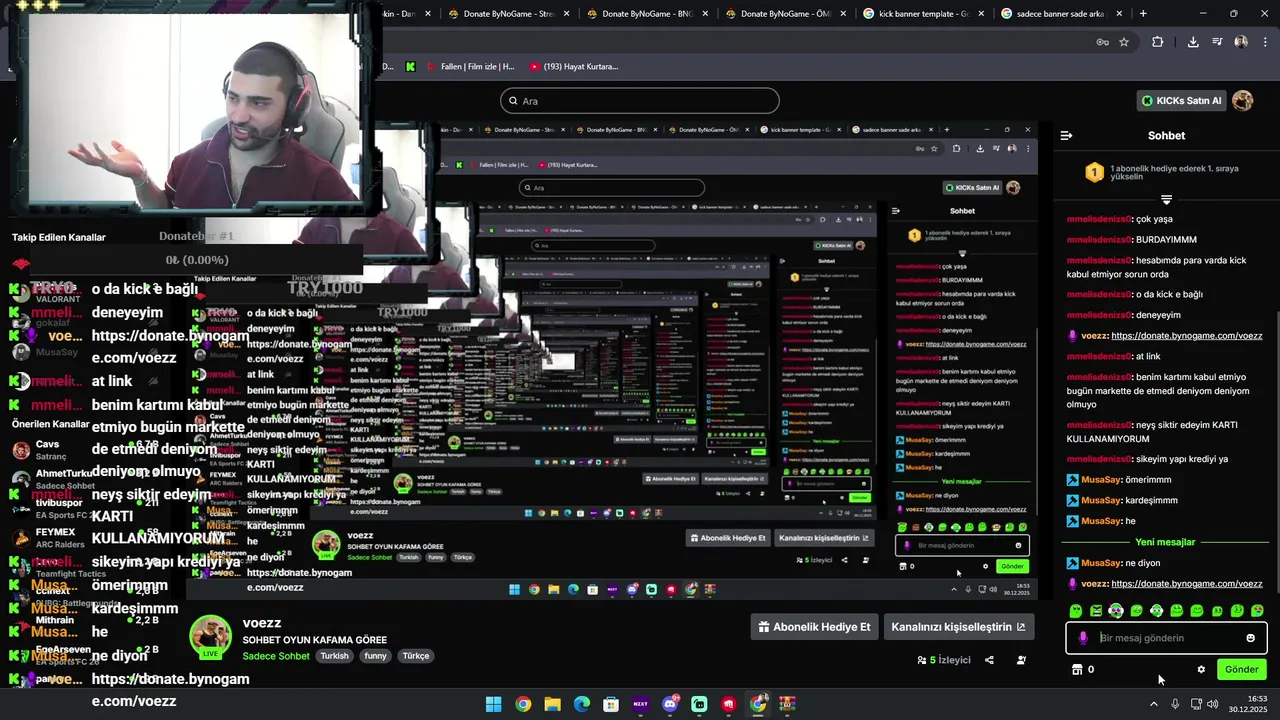Open the Kick bookmark in bookmarks bar
Image resolution: width=1280 pixels, height=720 pixels.
(410, 67)
